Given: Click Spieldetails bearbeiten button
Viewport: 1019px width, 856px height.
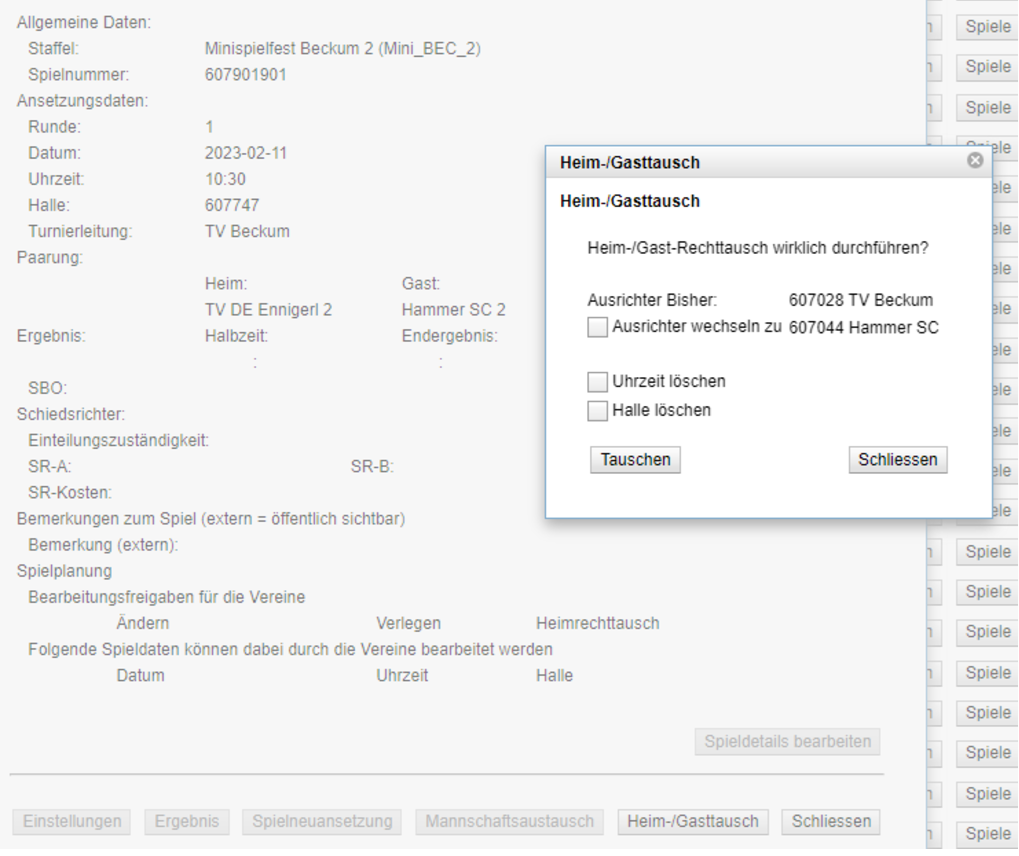Looking at the screenshot, I should 787,742.
